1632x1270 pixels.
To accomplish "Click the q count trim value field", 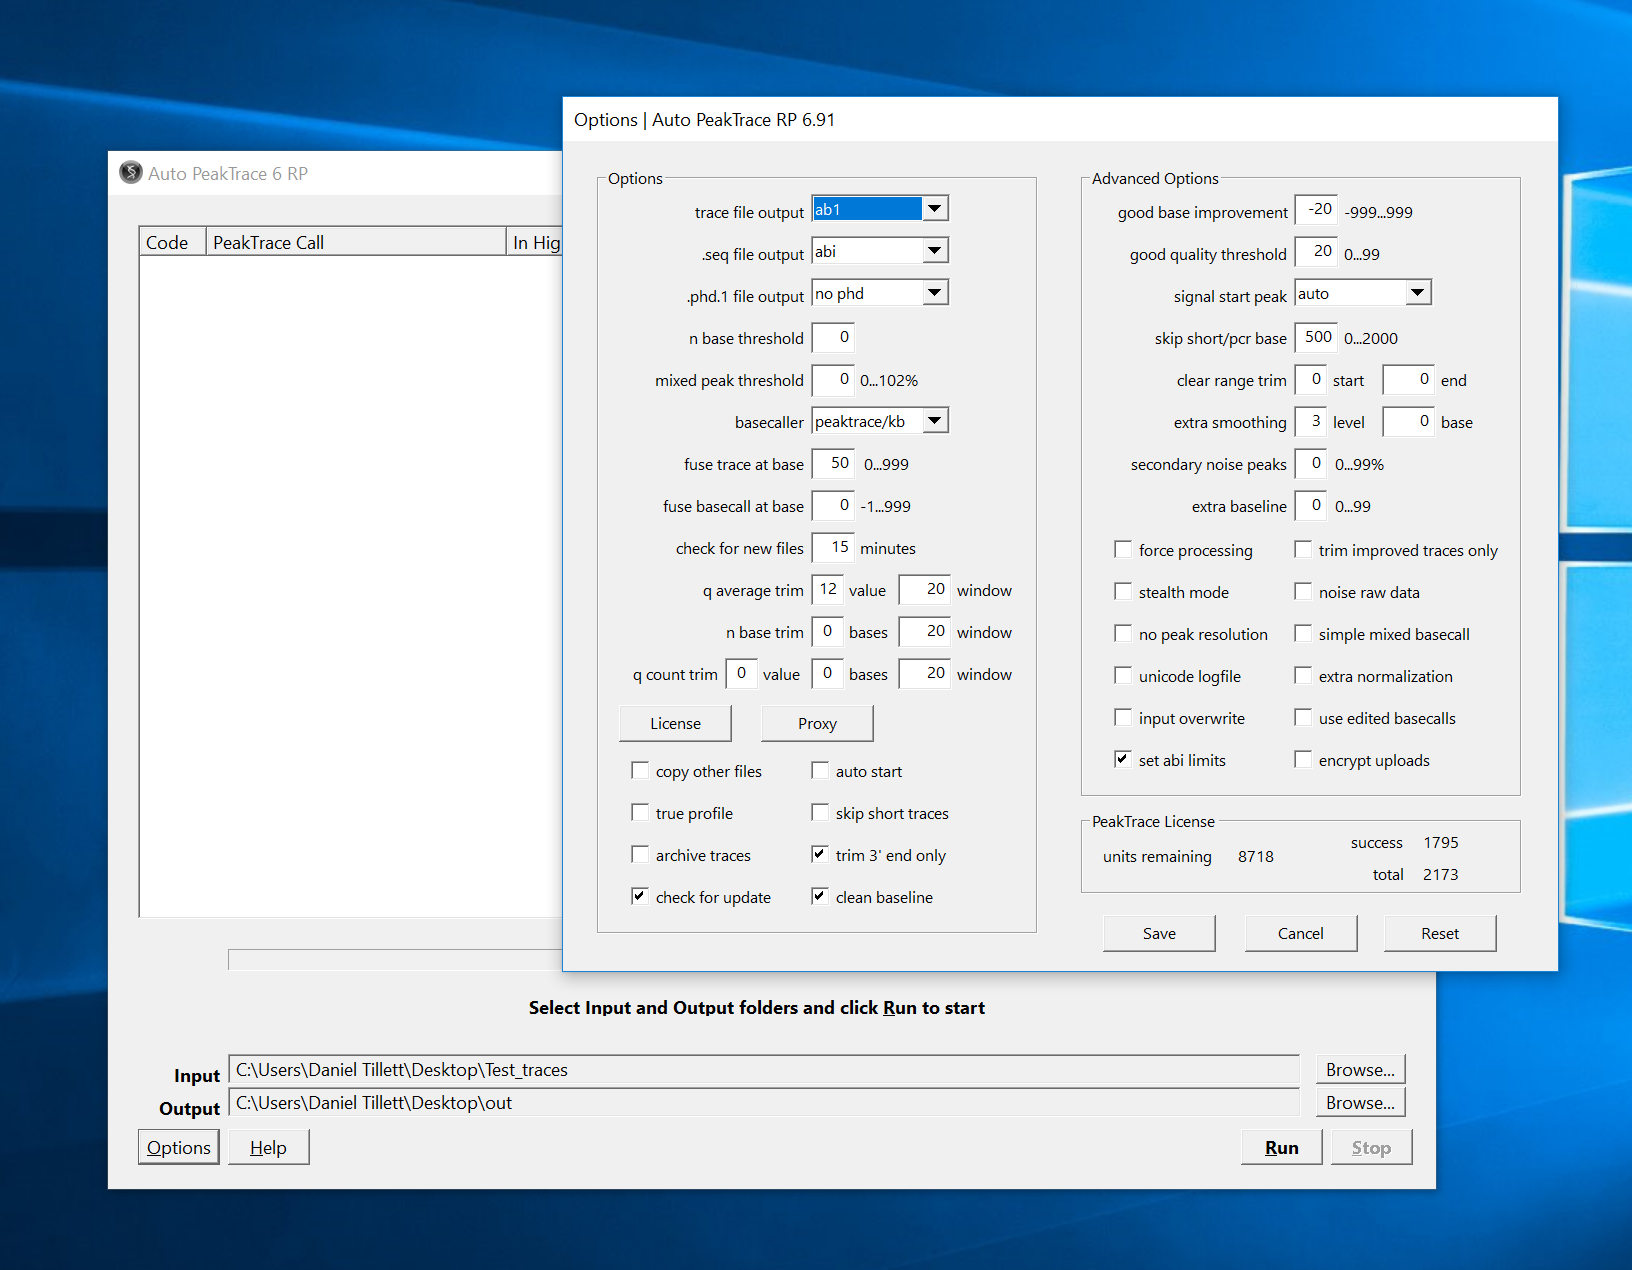I will 741,673.
